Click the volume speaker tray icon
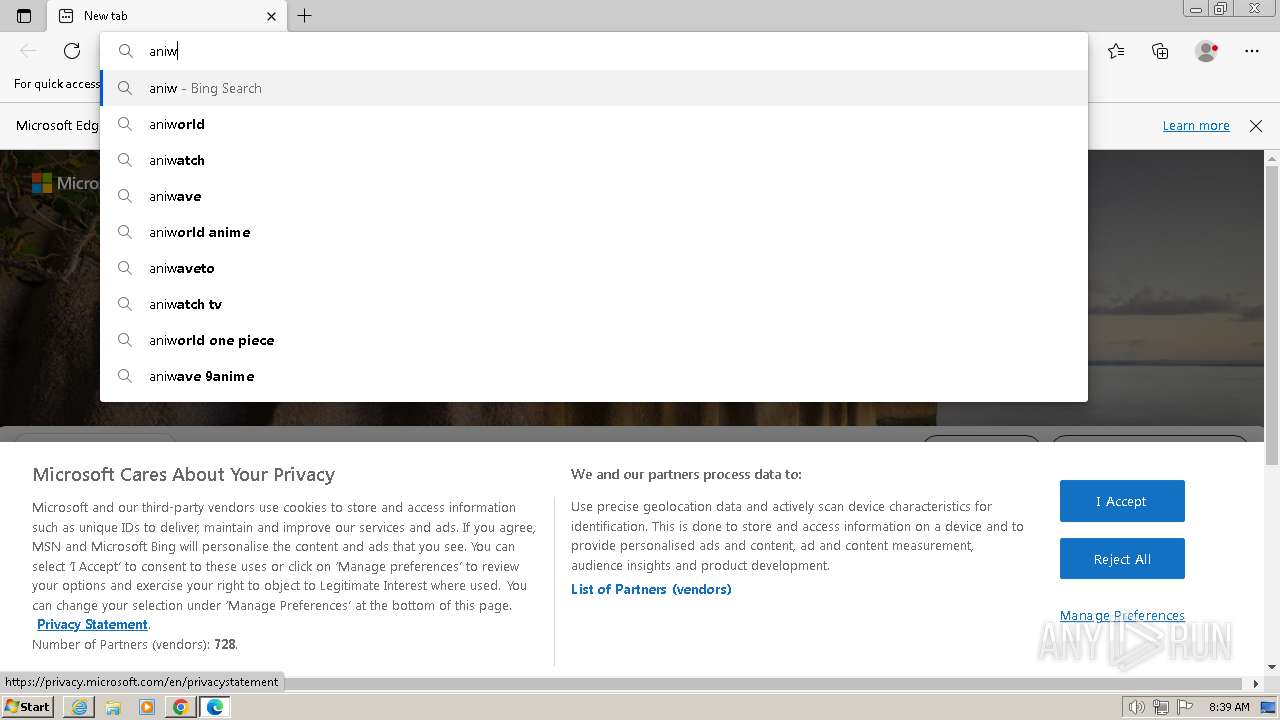The height and width of the screenshot is (720, 1280). 1137,707
